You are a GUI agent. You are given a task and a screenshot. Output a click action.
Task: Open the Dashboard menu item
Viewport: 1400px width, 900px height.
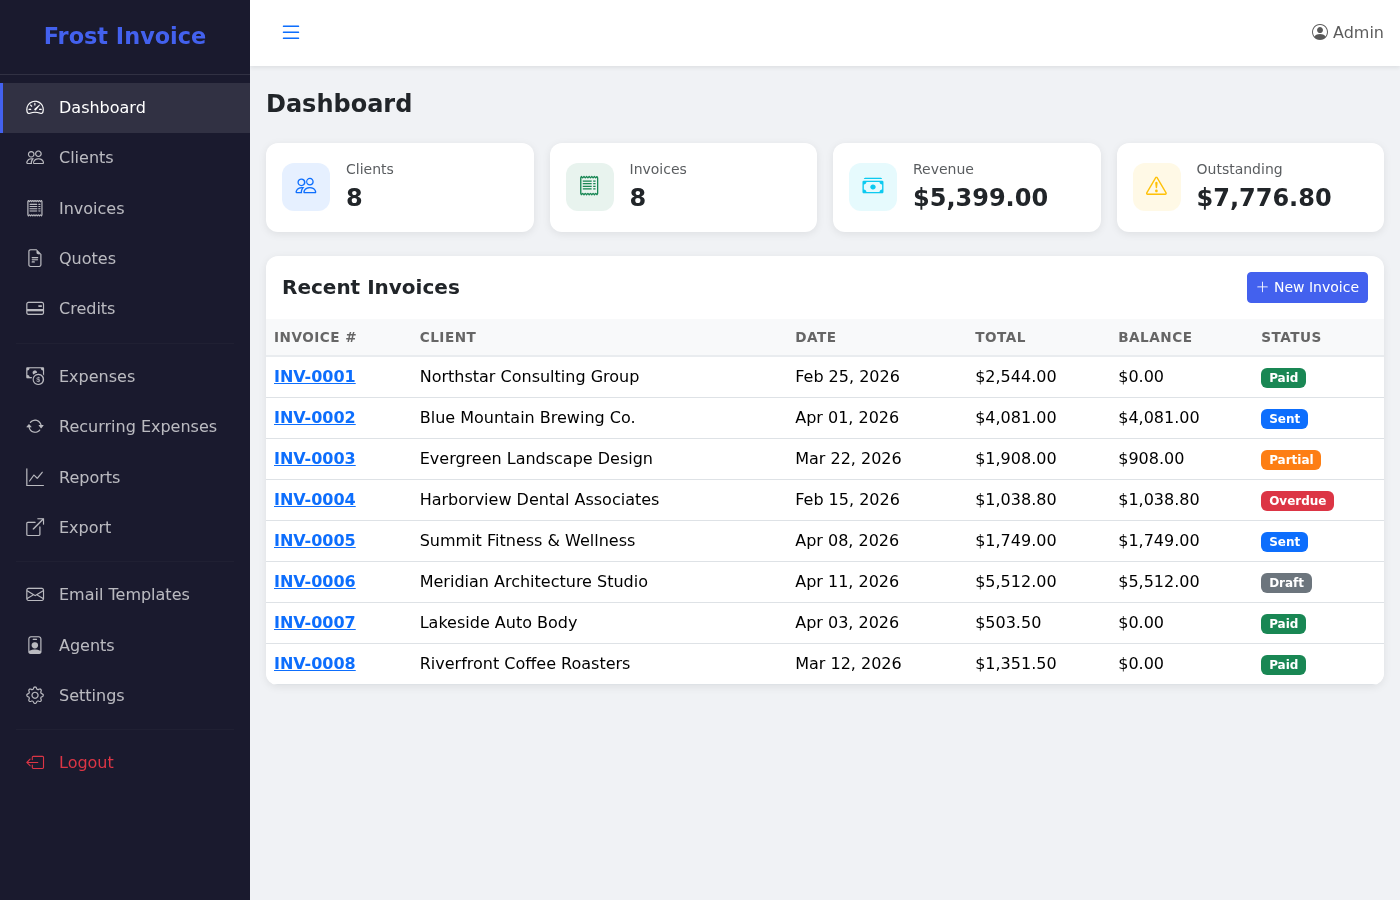point(101,107)
